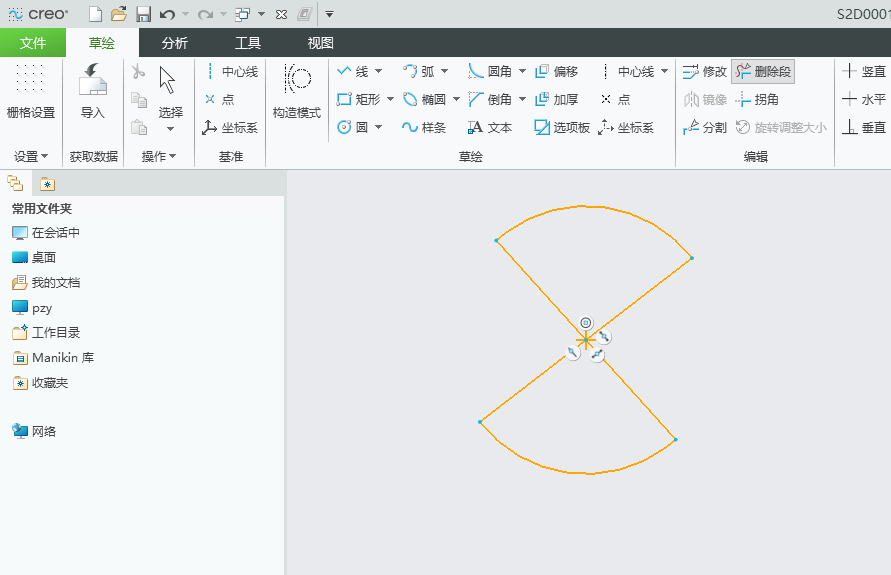Open 在会话中 folder

click(46, 232)
